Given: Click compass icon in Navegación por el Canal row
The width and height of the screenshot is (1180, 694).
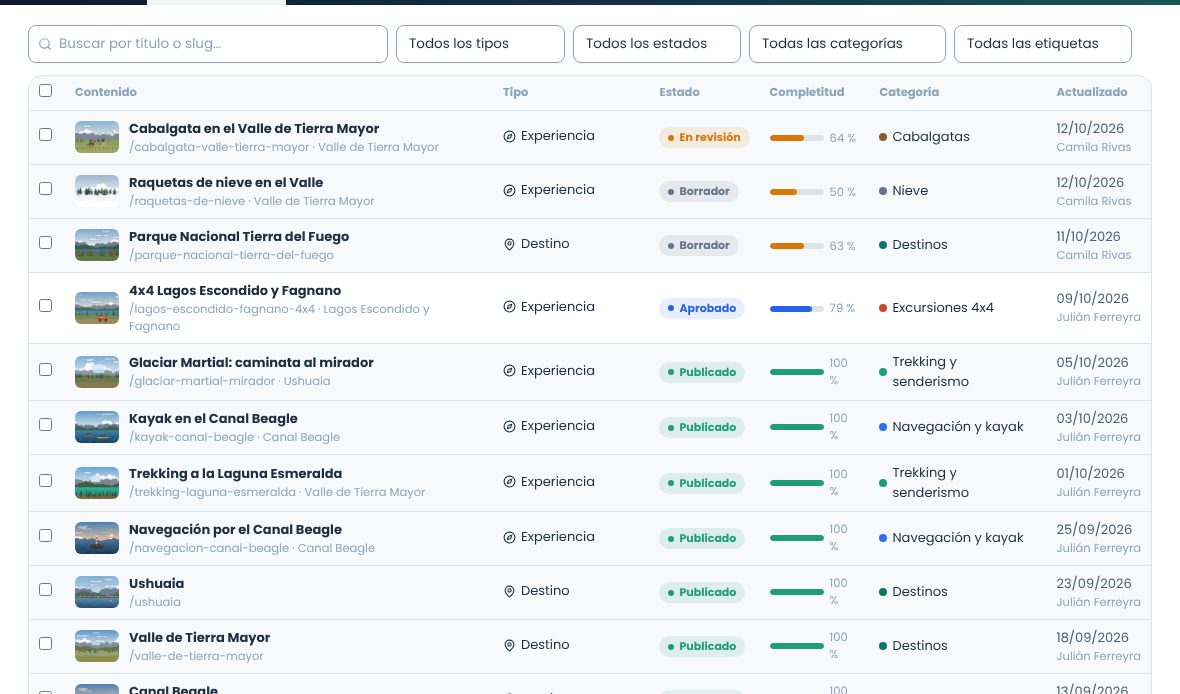Looking at the screenshot, I should coord(509,537).
